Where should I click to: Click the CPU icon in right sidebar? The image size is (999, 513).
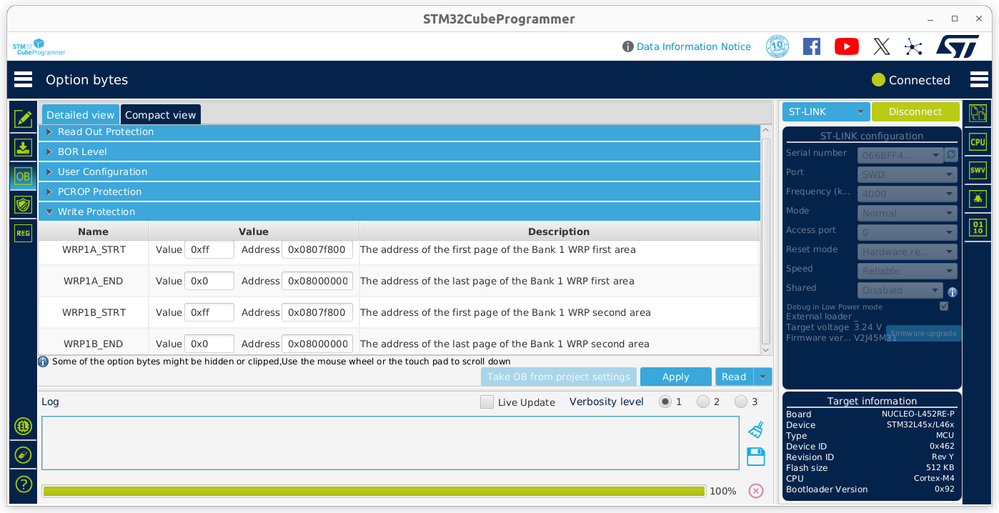click(977, 142)
